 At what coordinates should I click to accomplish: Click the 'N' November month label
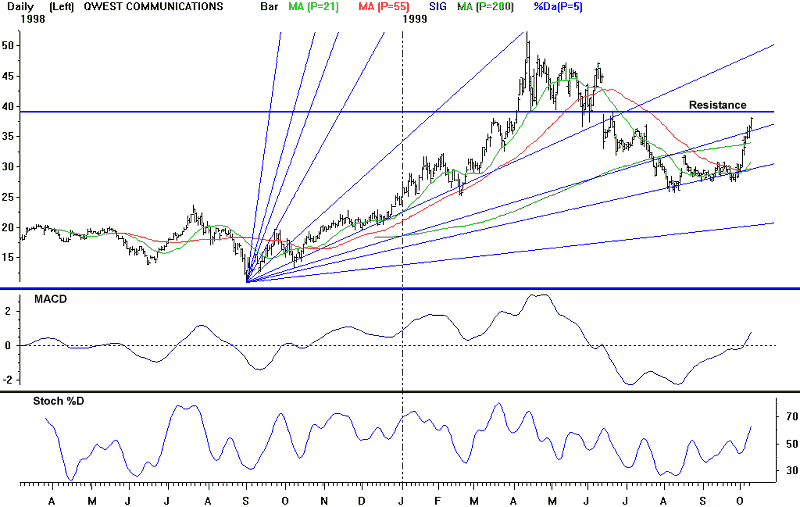[x=324, y=501]
